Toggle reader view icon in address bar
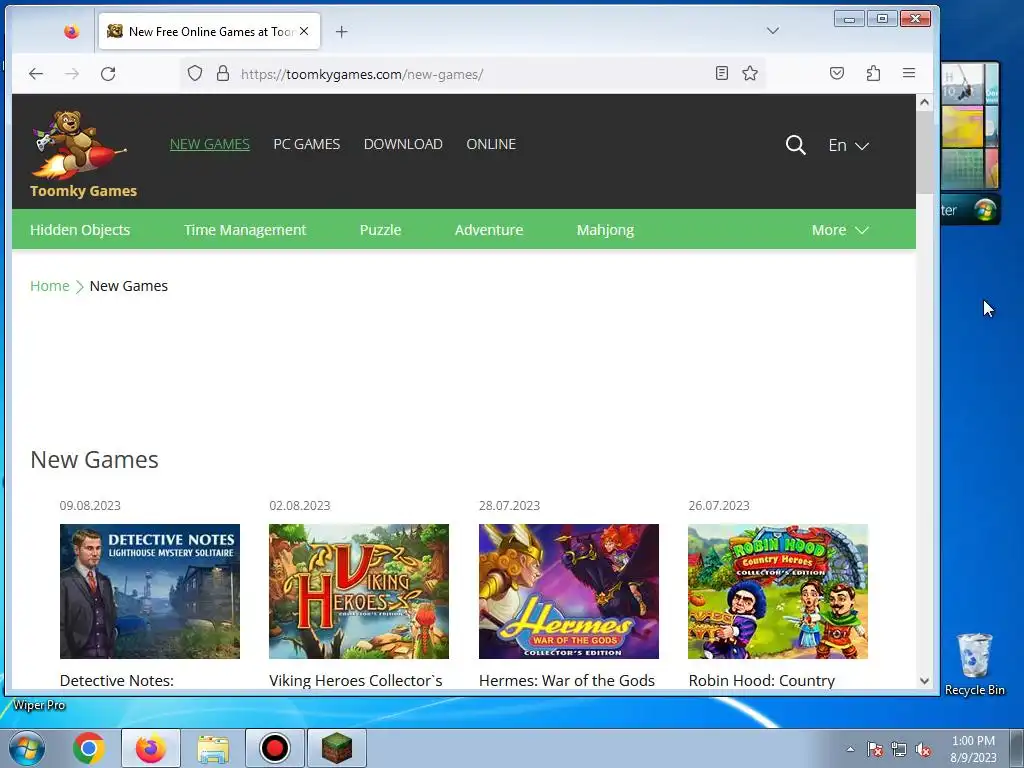This screenshot has width=1024, height=768. pyautogui.click(x=722, y=73)
